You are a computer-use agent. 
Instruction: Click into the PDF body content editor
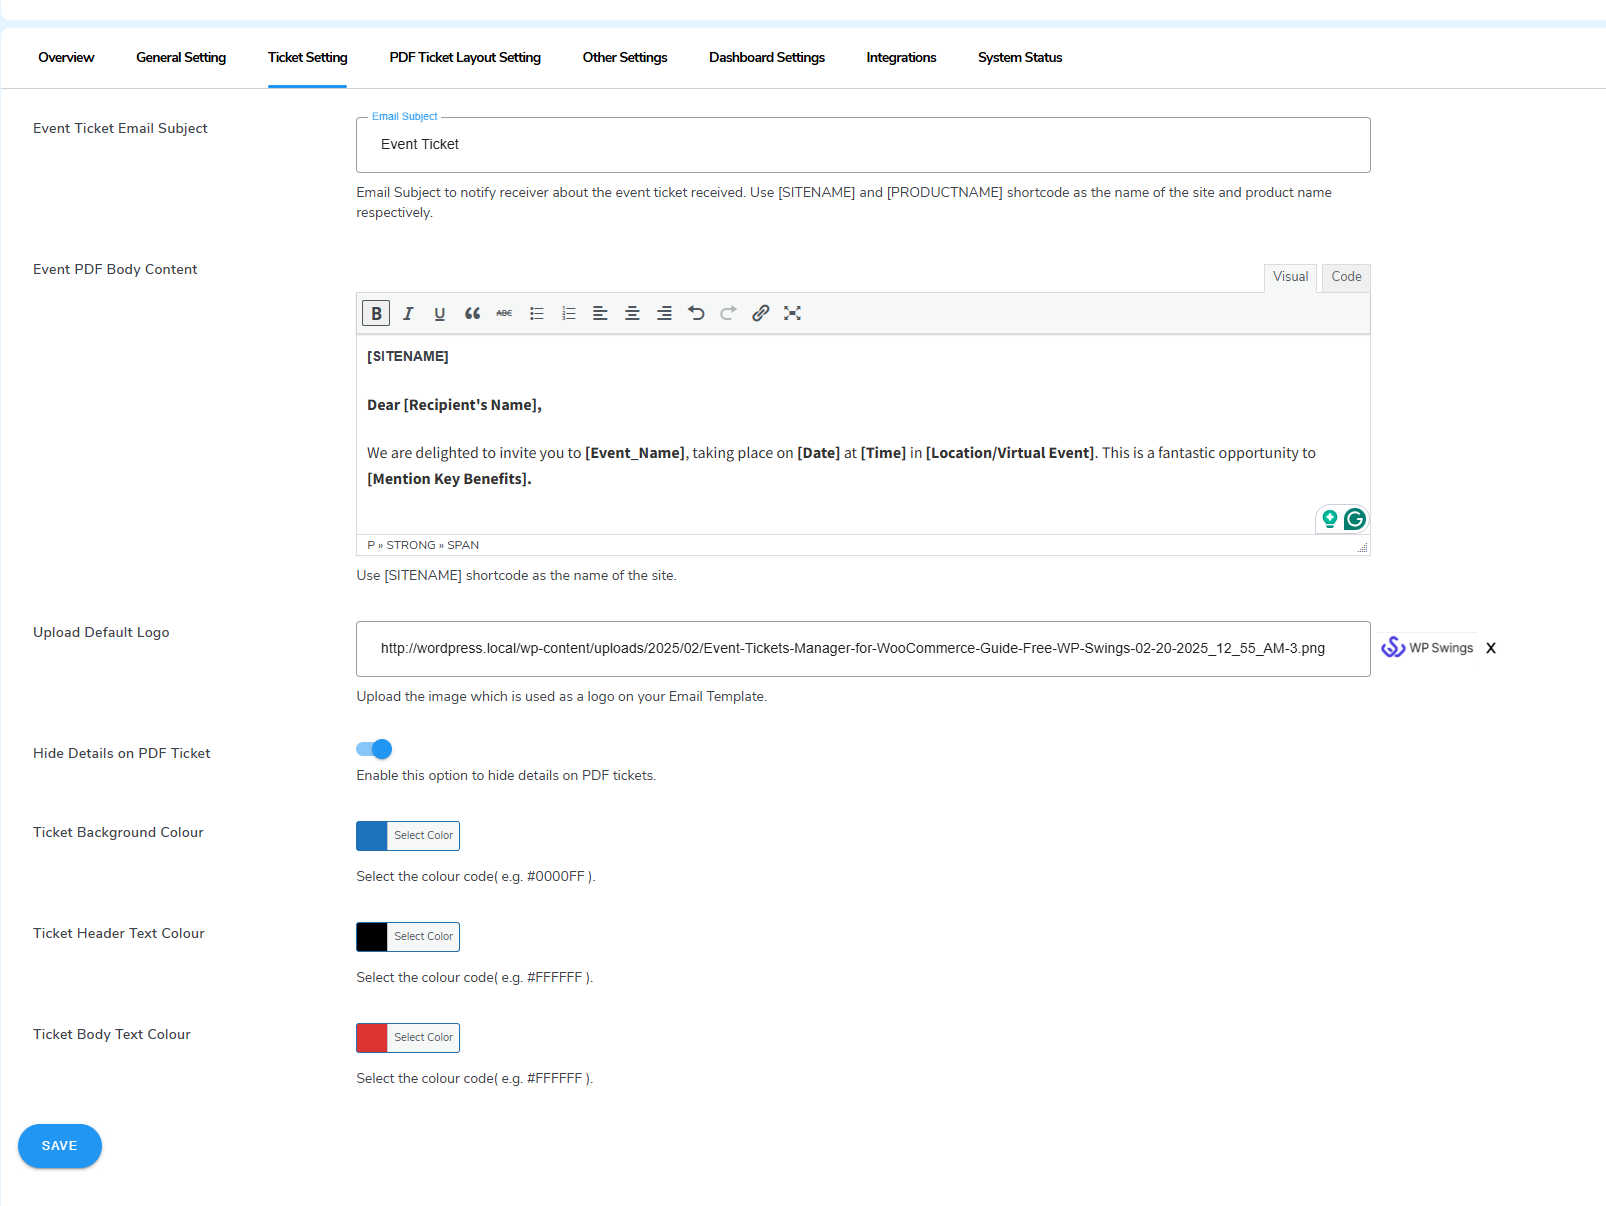click(x=863, y=435)
